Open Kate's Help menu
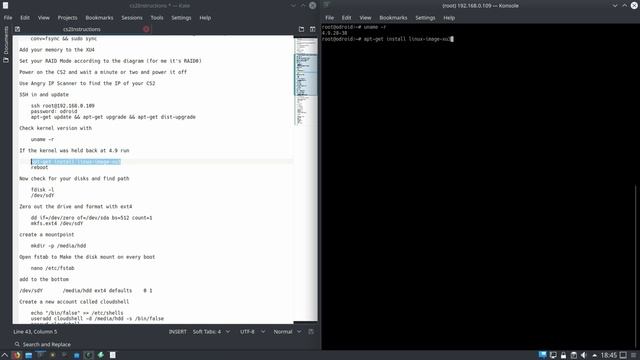The height and width of the screenshot is (360, 640). 205,18
